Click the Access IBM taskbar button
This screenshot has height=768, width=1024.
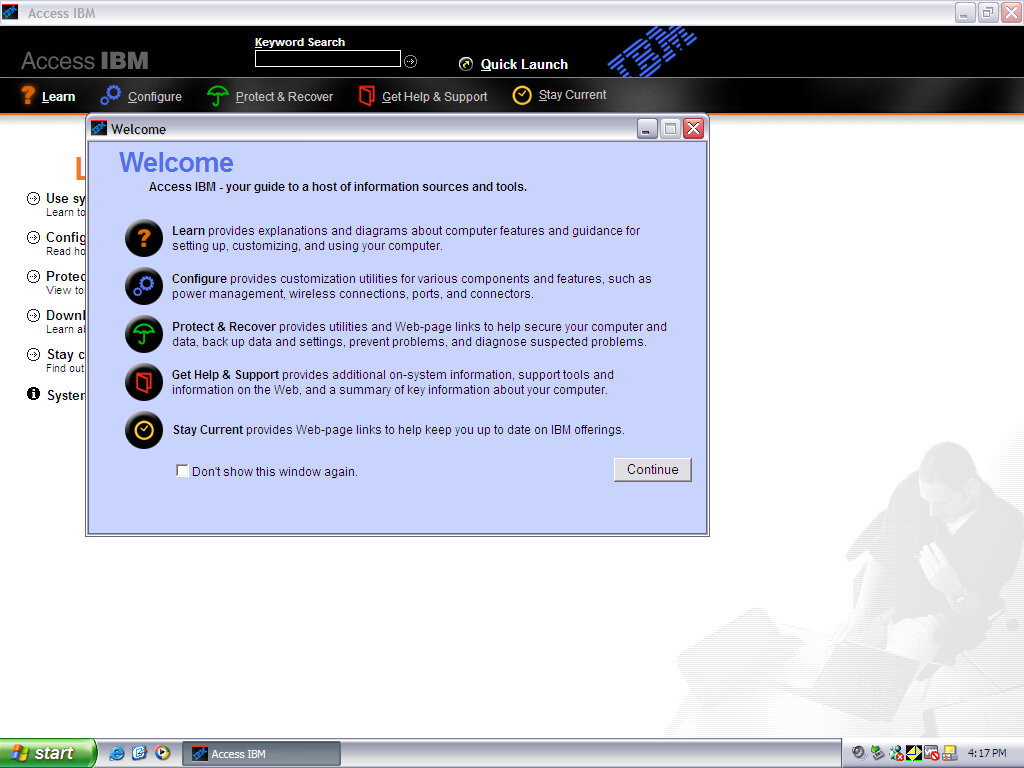pos(262,754)
